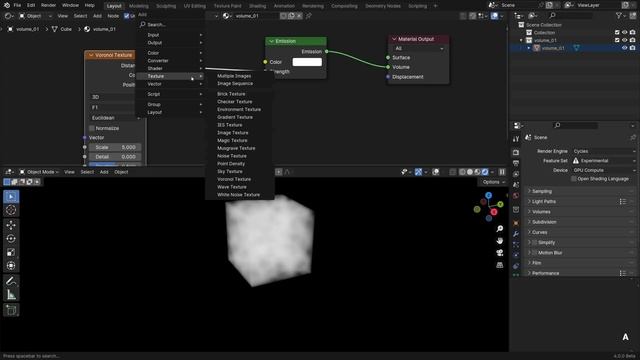Open Object Mode dropdown in viewport
This screenshot has width=640, height=360.
tap(39, 172)
